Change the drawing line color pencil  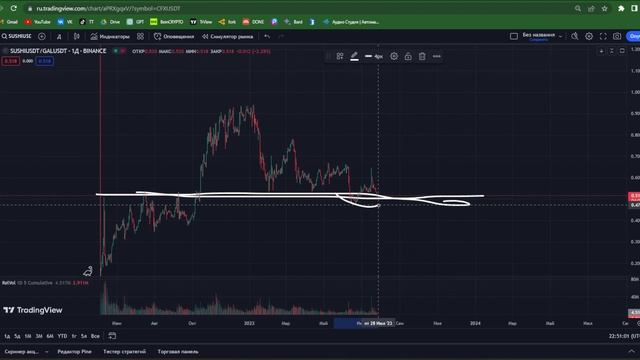354,56
